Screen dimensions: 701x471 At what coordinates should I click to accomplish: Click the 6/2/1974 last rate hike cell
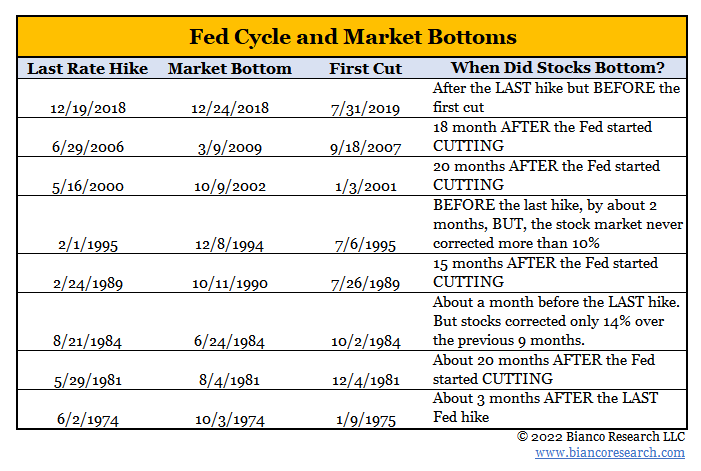(x=87, y=418)
